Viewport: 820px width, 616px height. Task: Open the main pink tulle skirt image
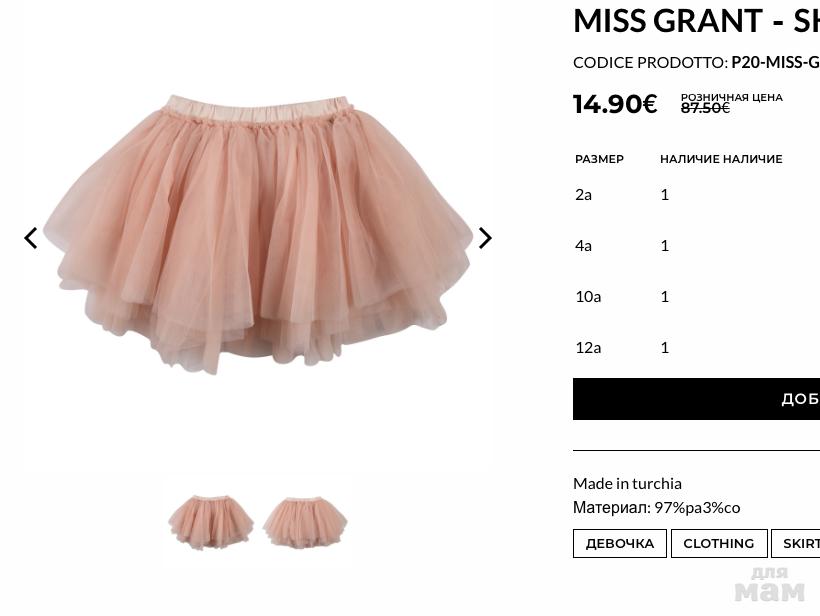coord(258,235)
